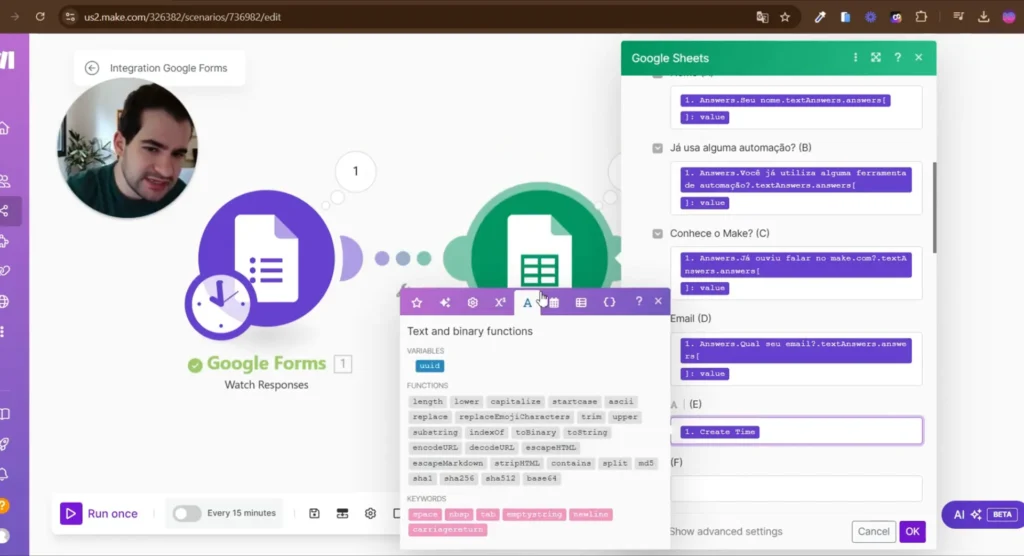The image size is (1024, 556).
Task: Click the Google Sheets panel scrollbar
Action: 935,208
